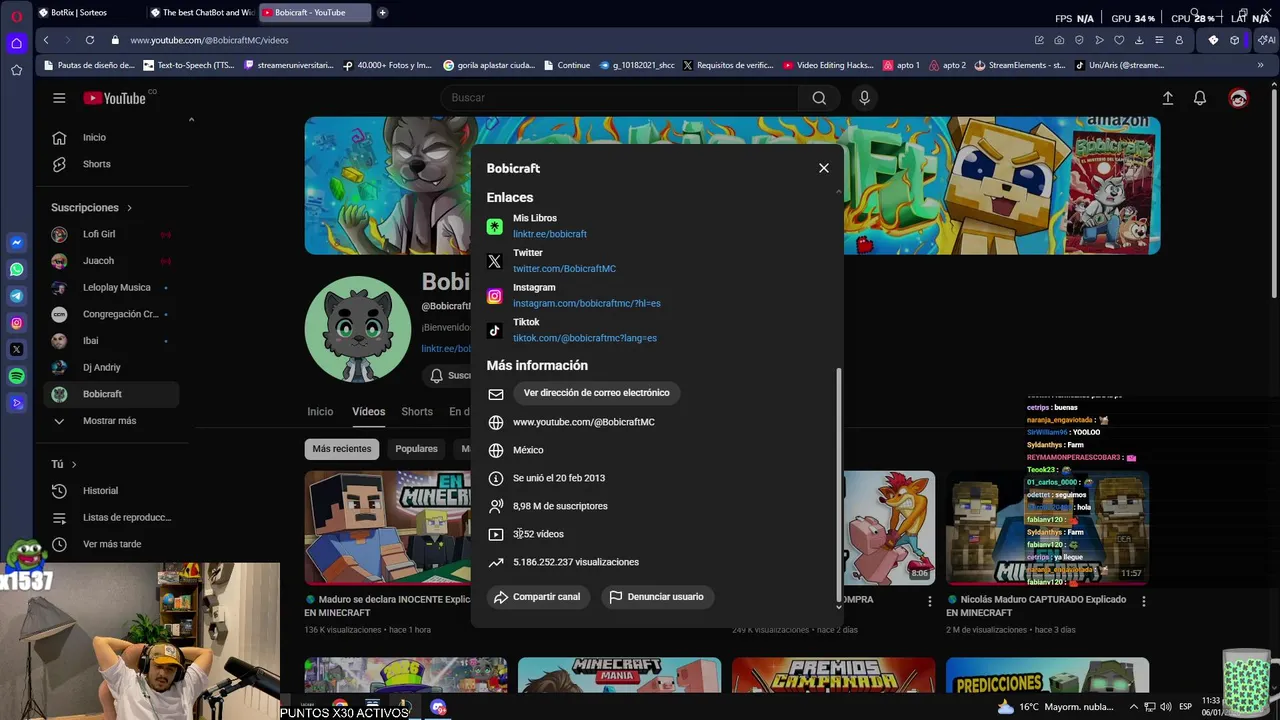Viewport: 1280px width, 720px height.
Task: Click the YouTube logo
Action: [116, 98]
